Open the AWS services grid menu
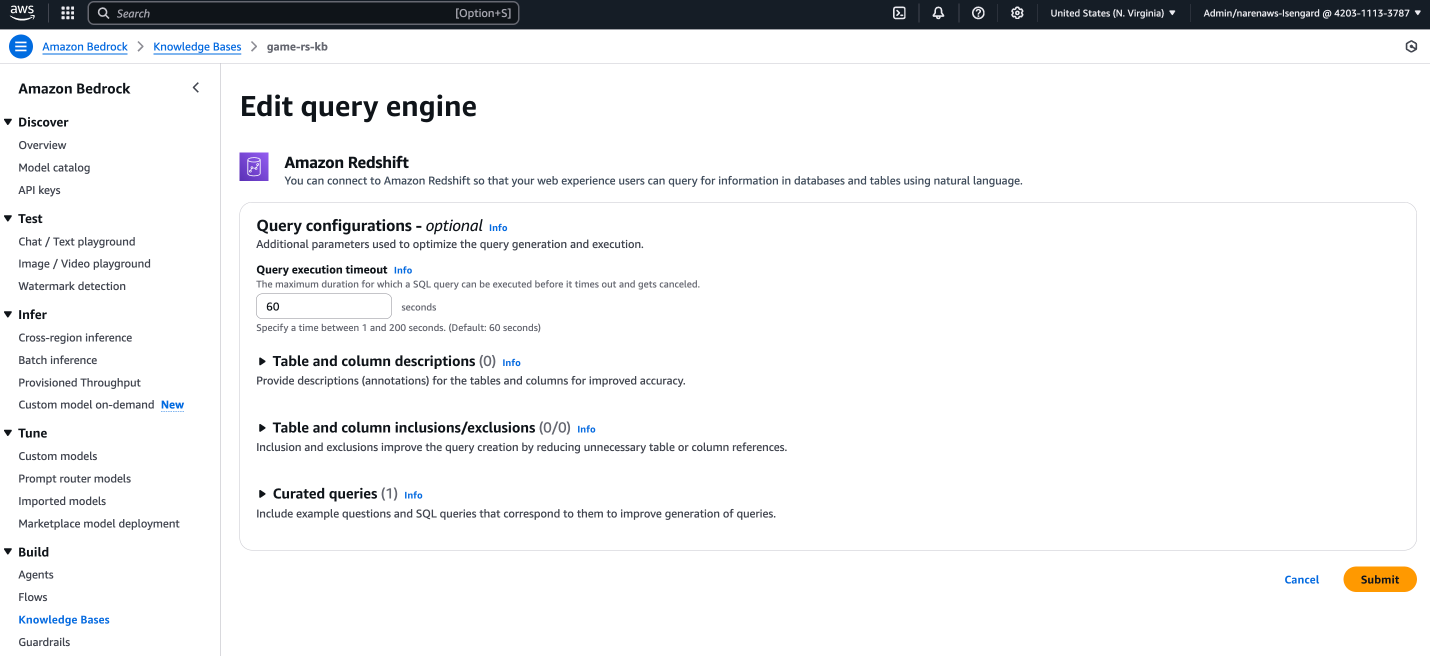 point(66,12)
